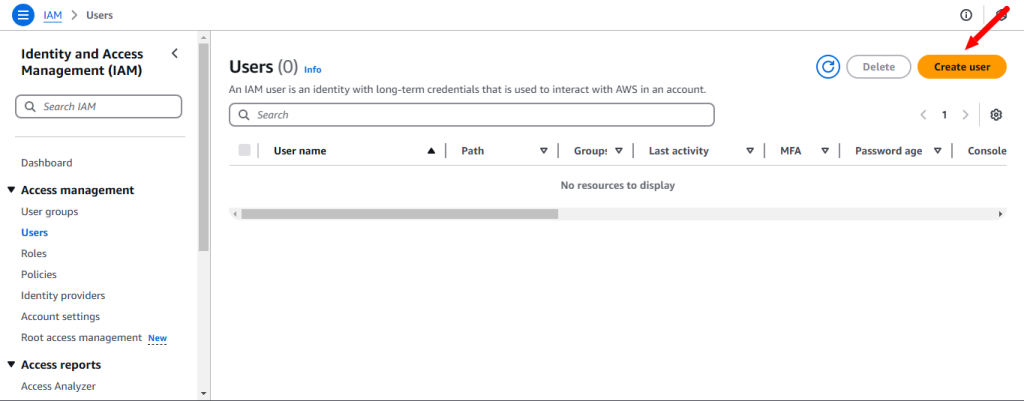This screenshot has height=401, width=1024.
Task: Open Identity providers in sidebar
Action: 63,295
